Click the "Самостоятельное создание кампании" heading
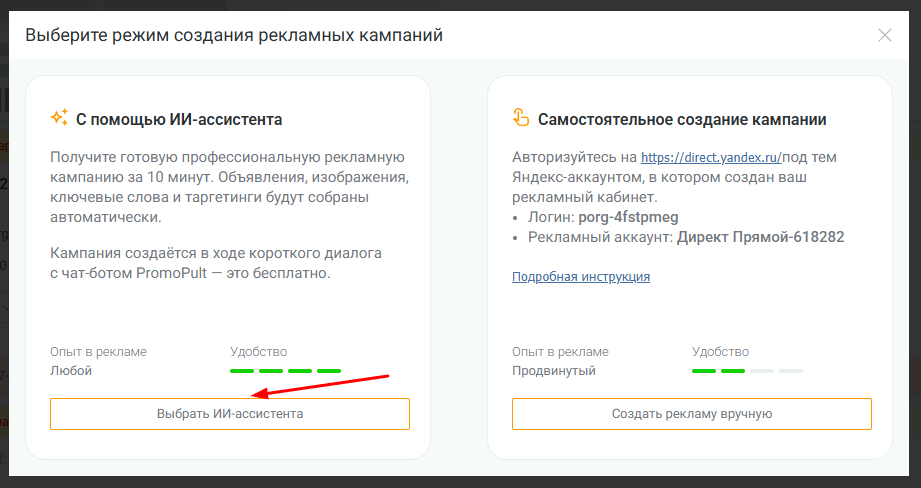 coord(681,120)
